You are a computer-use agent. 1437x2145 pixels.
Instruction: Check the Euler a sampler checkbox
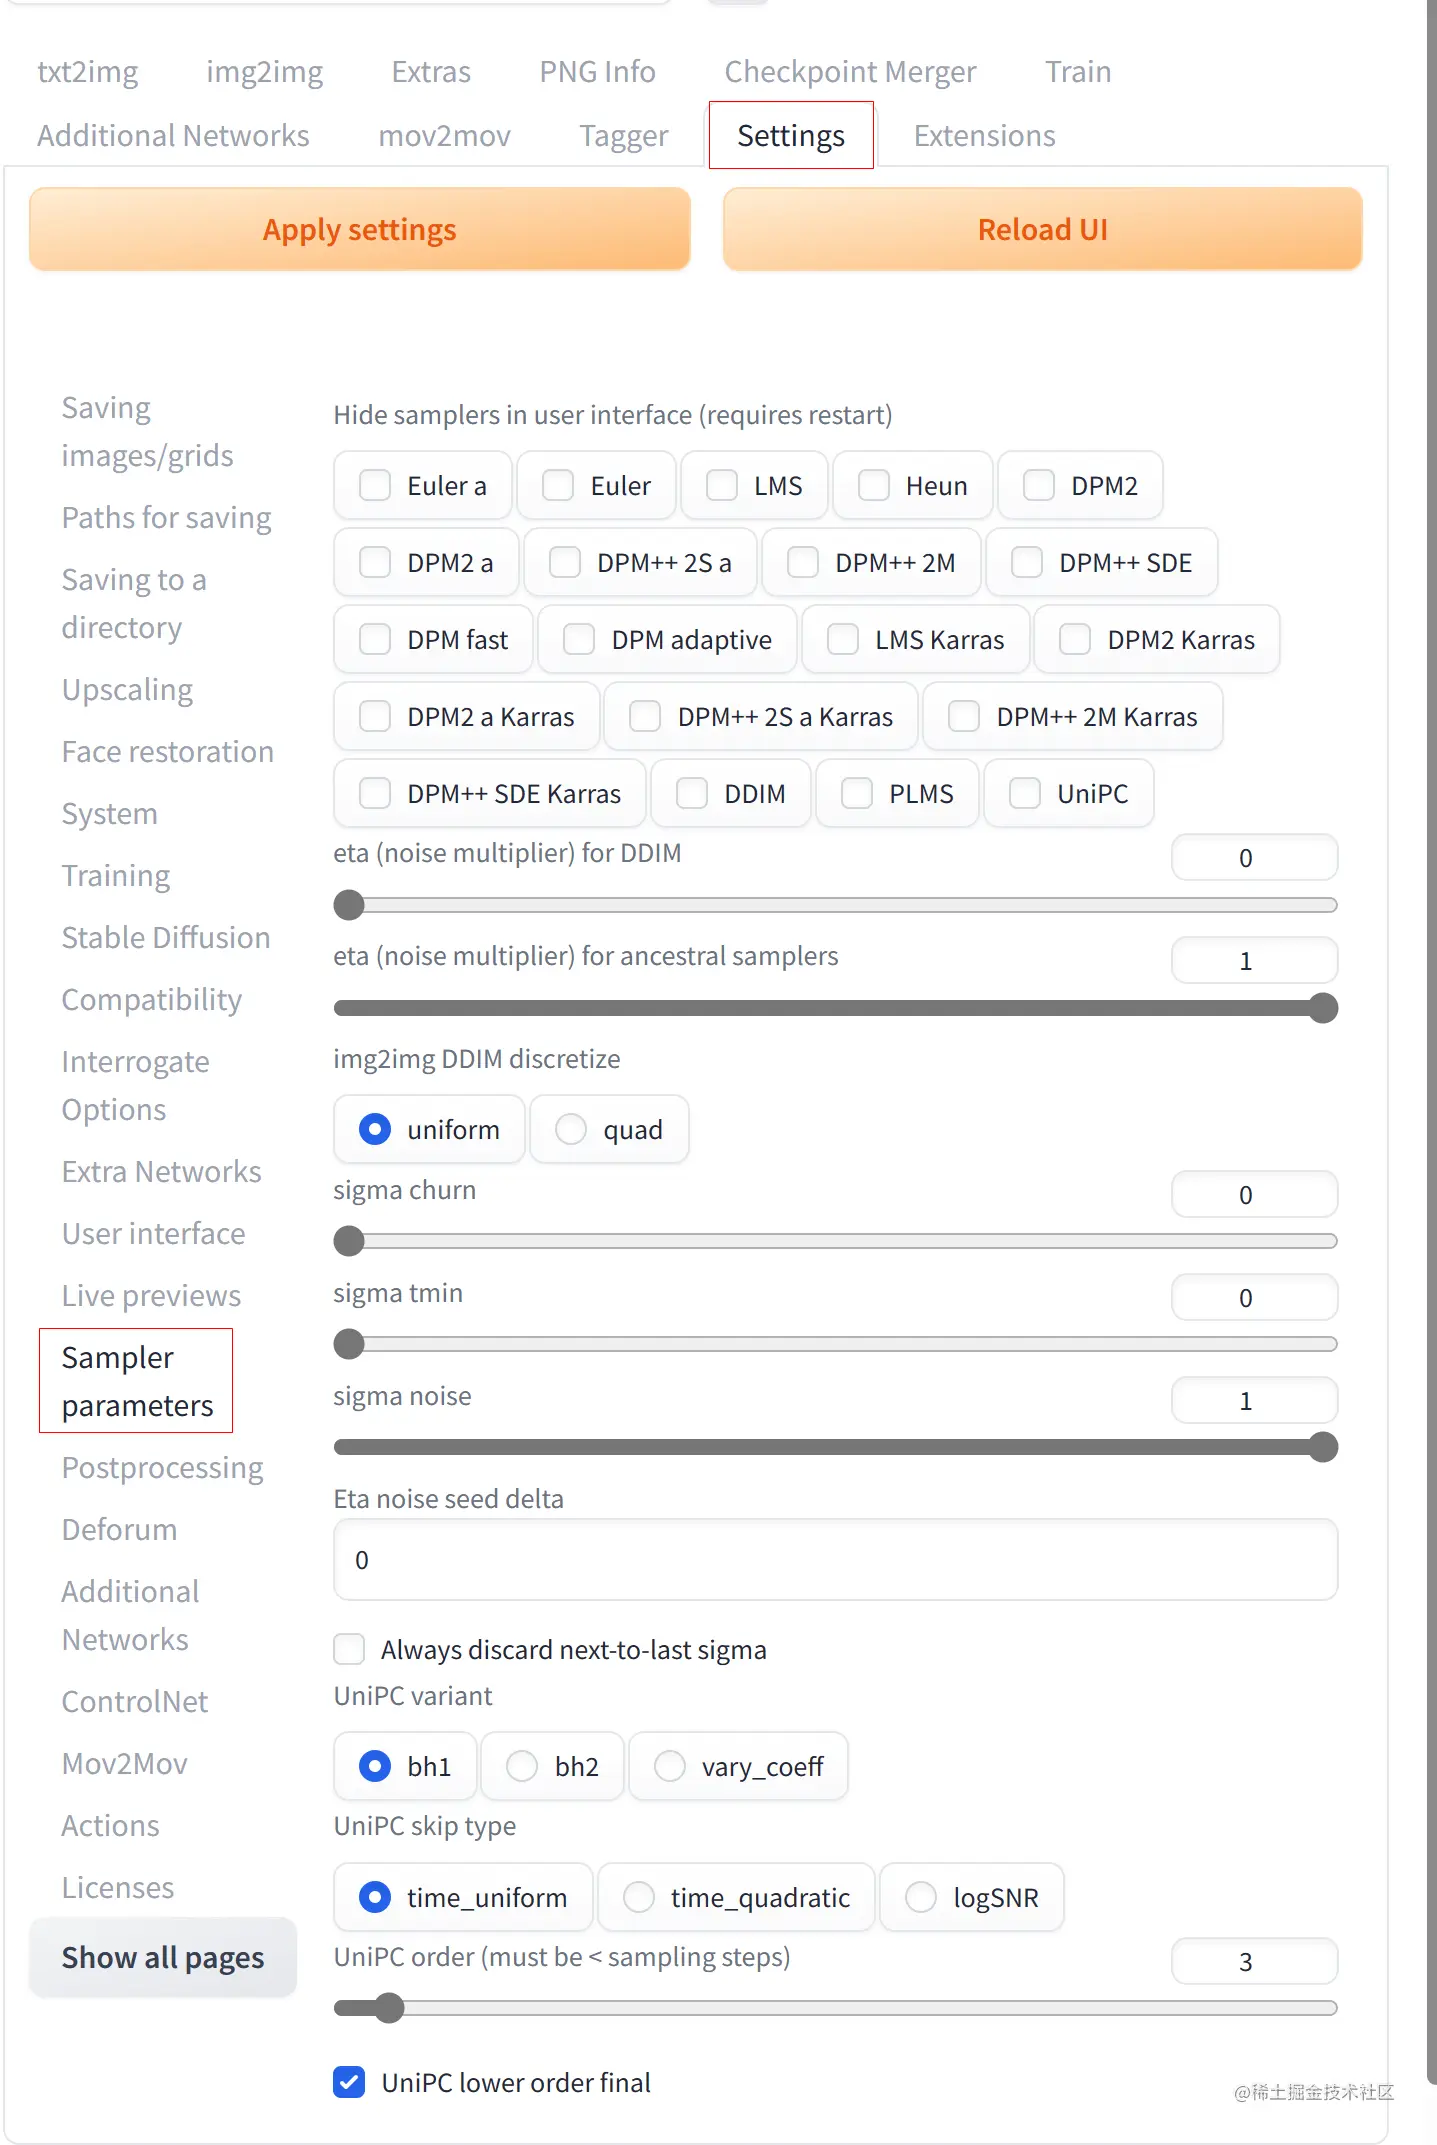click(x=375, y=486)
